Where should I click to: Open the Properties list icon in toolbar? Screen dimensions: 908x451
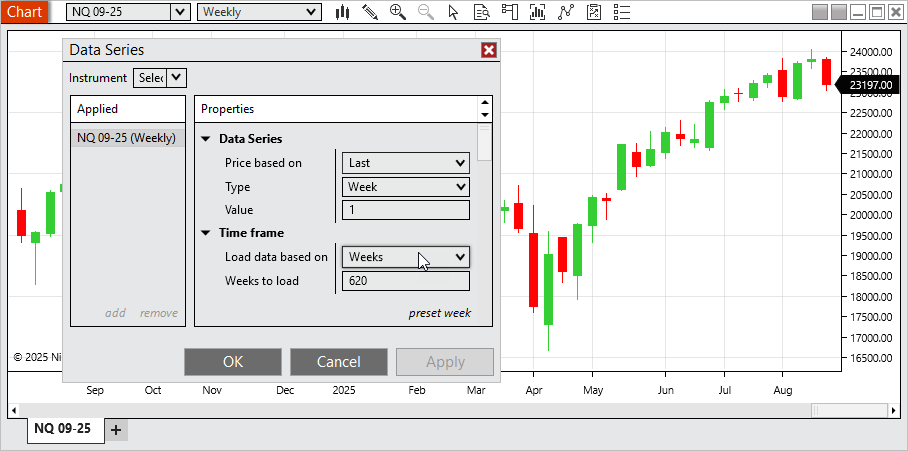point(622,12)
